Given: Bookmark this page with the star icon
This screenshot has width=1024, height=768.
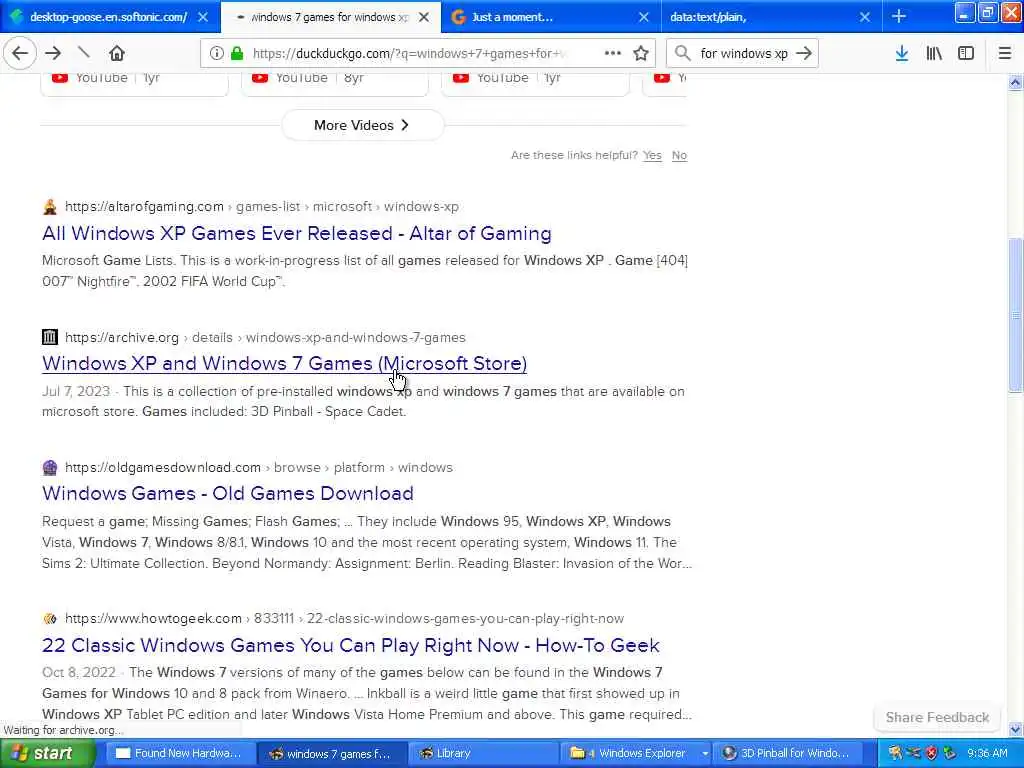Looking at the screenshot, I should coord(641,54).
